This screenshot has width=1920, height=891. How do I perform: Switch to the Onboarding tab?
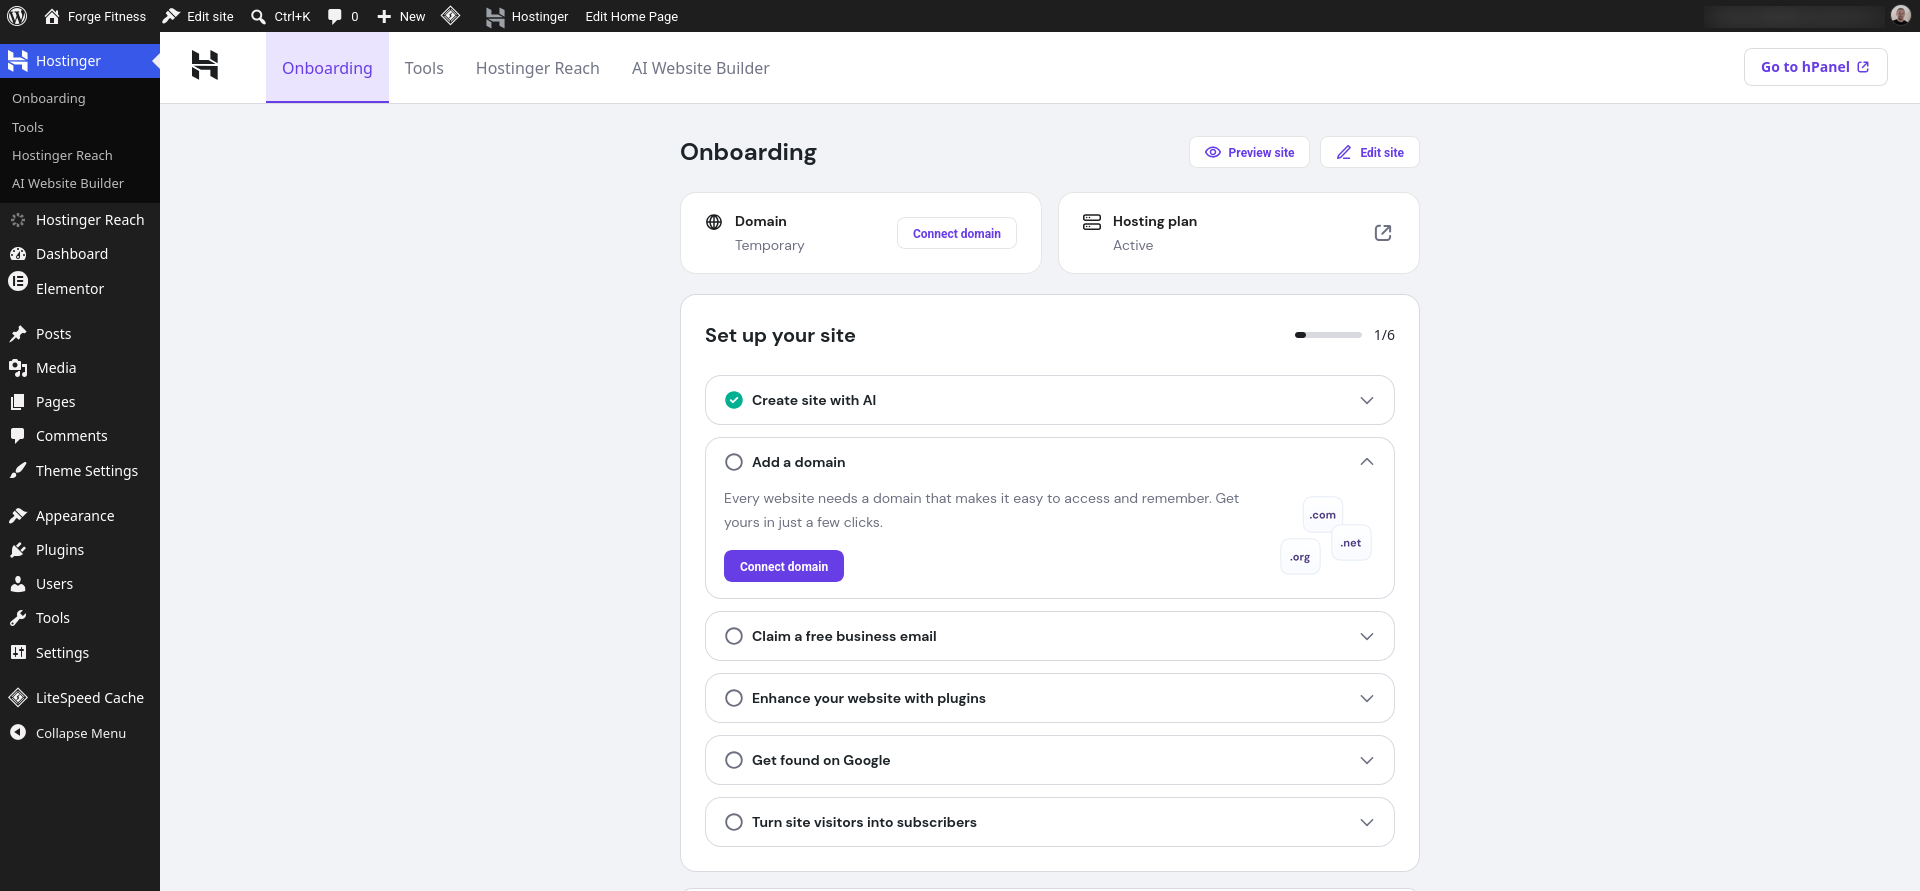tap(327, 68)
